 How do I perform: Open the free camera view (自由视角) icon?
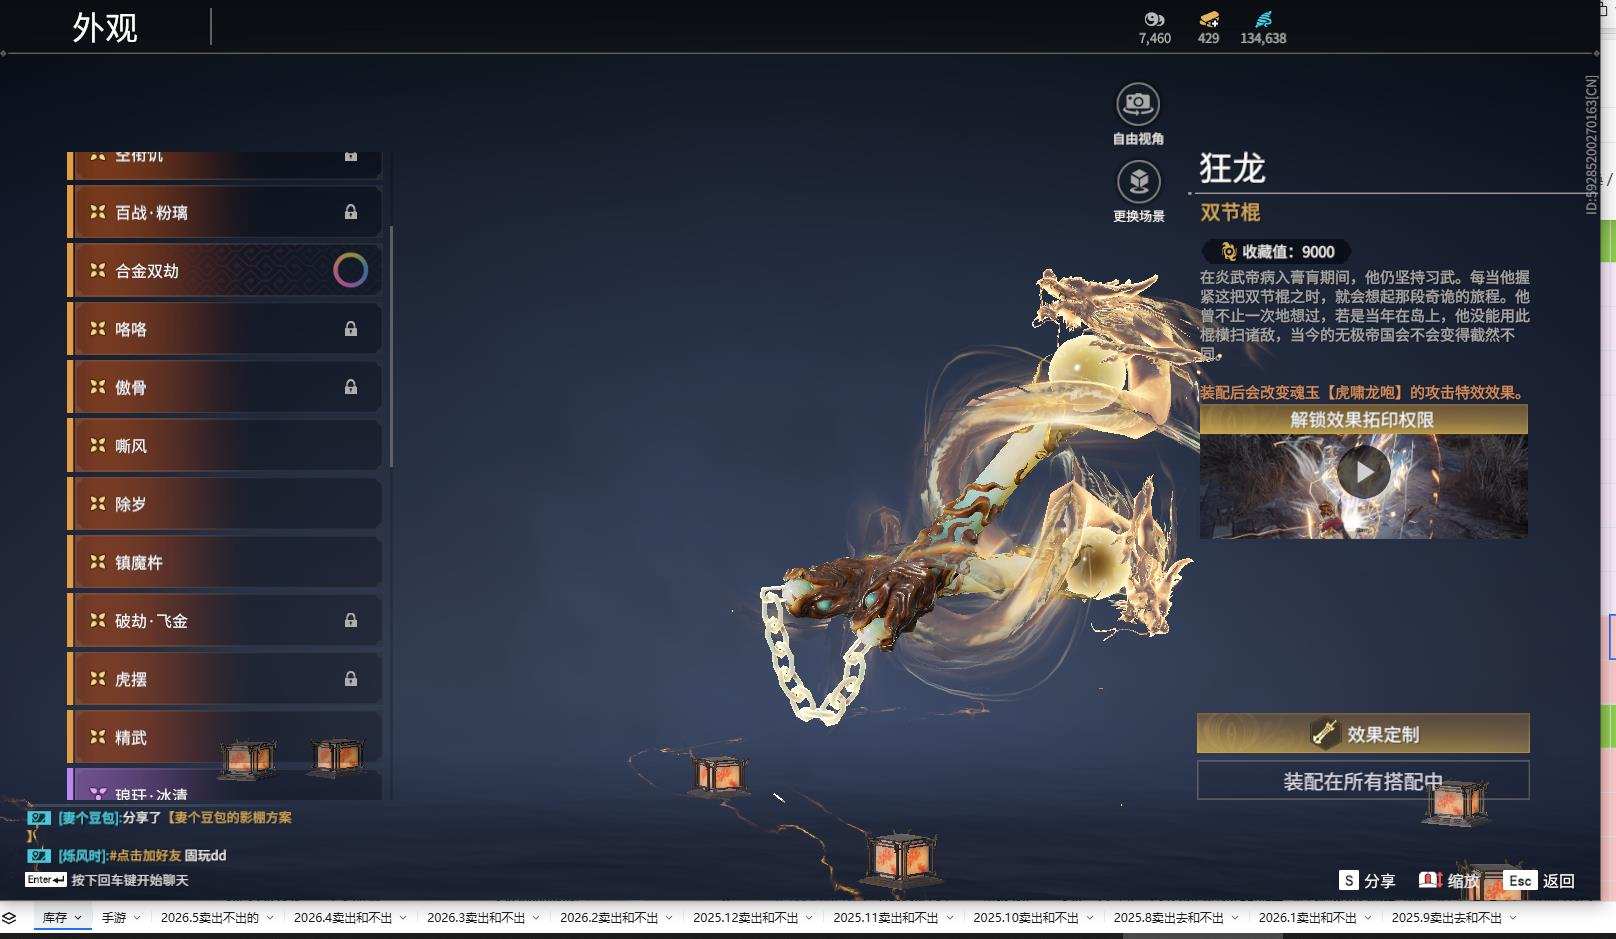point(1138,103)
